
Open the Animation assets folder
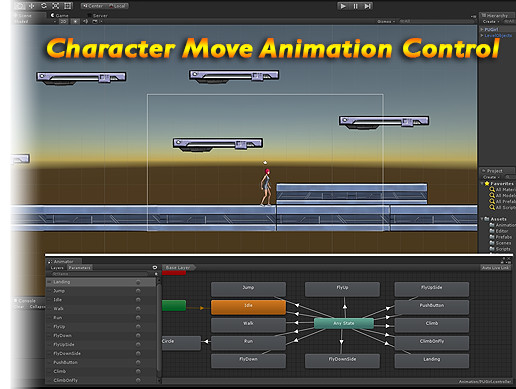[502, 225]
